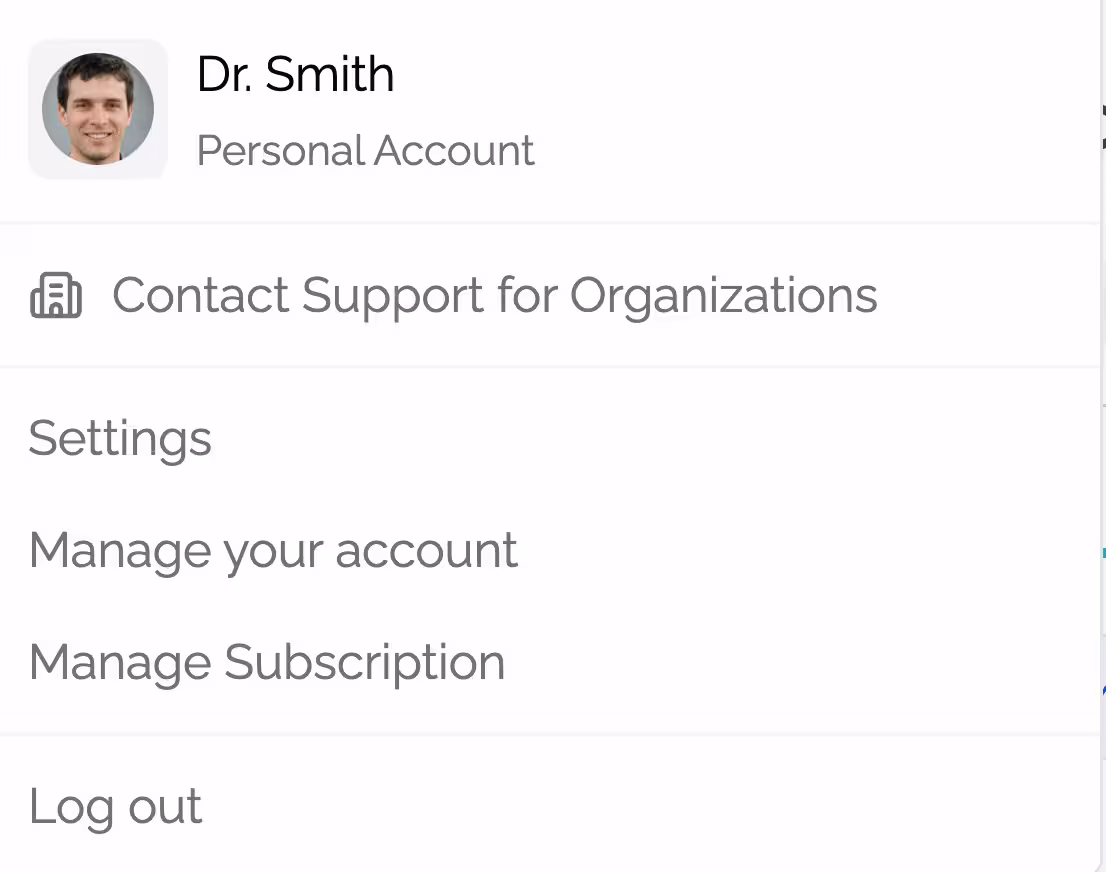Screen dimensions: 1106x872
Task: Click the account name "Dr. Smith"
Action: tap(295, 75)
